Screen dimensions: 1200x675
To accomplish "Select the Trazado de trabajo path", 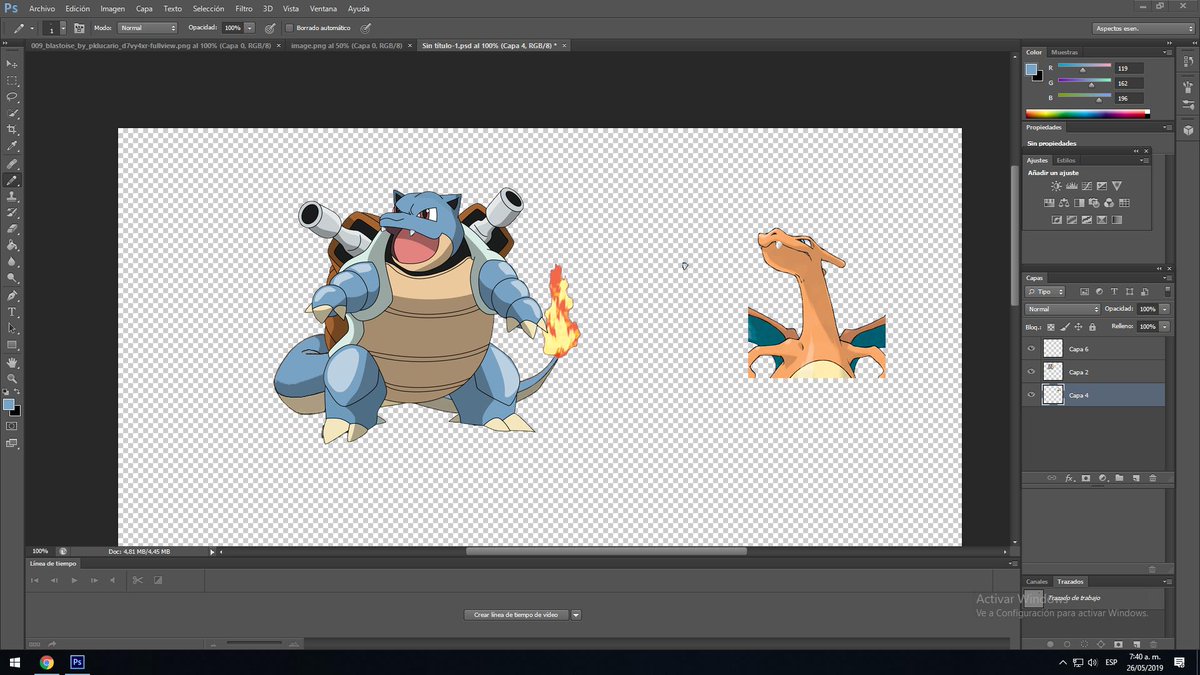I will click(1093, 599).
